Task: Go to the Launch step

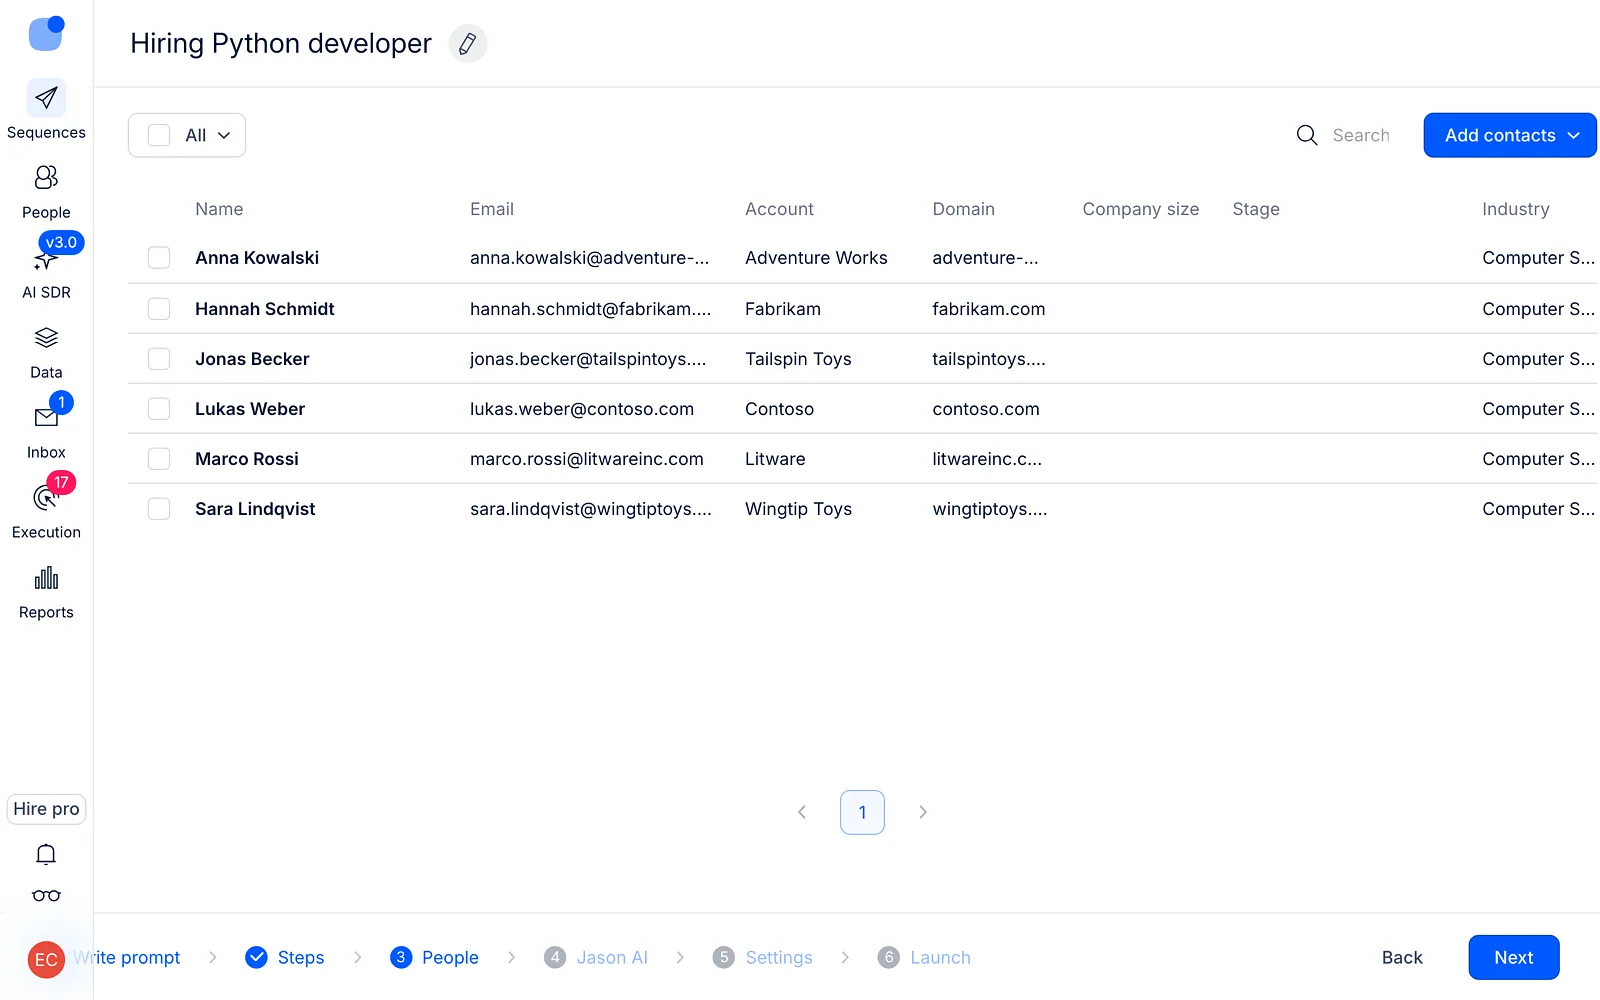Action: point(924,957)
